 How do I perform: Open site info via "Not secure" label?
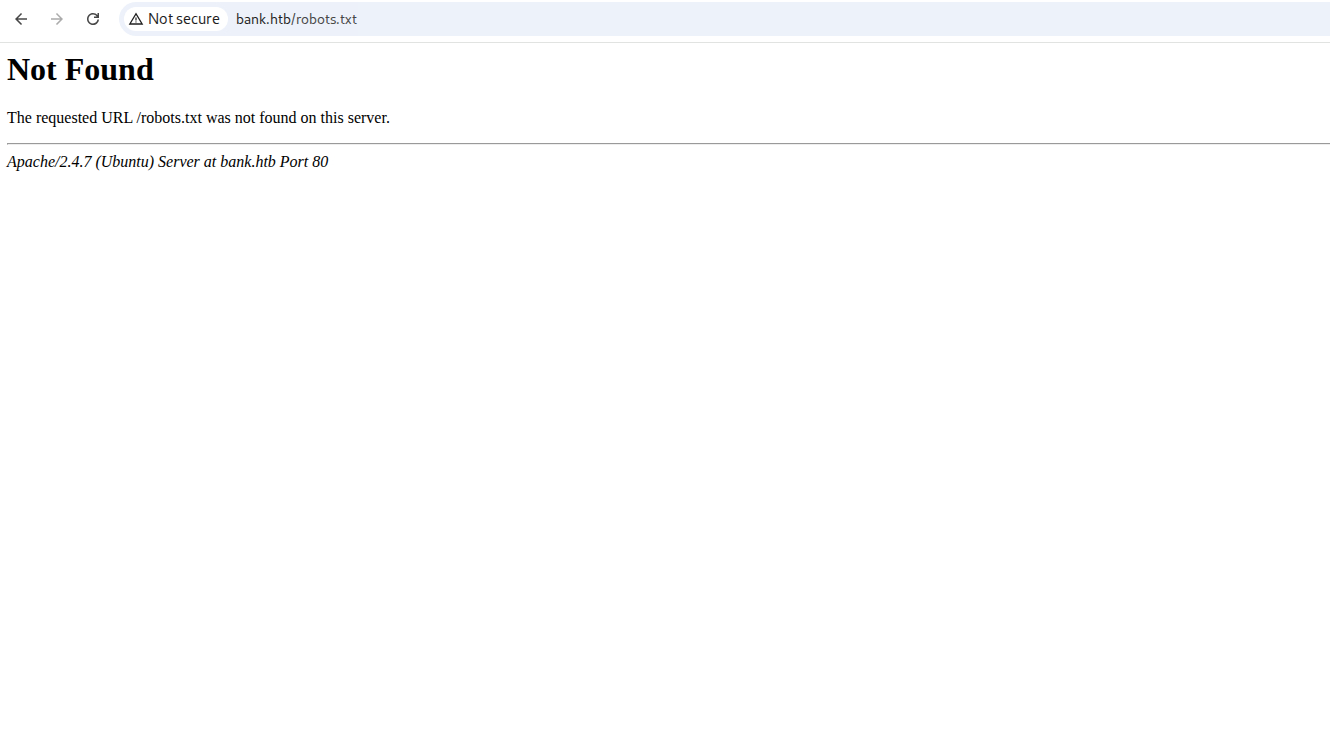[x=183, y=19]
